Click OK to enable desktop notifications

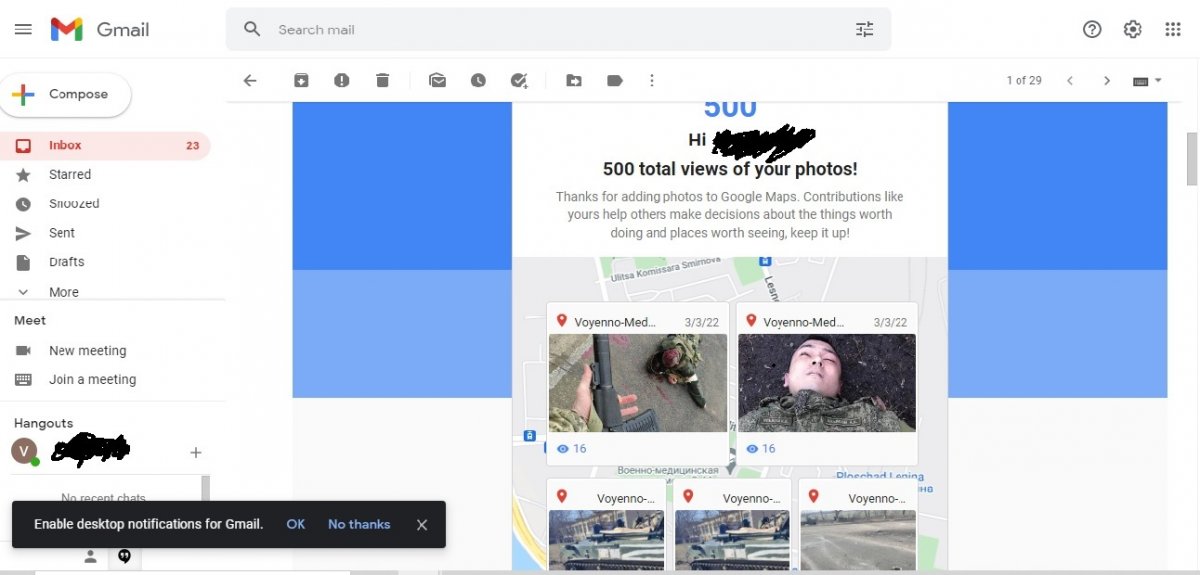[x=295, y=524]
